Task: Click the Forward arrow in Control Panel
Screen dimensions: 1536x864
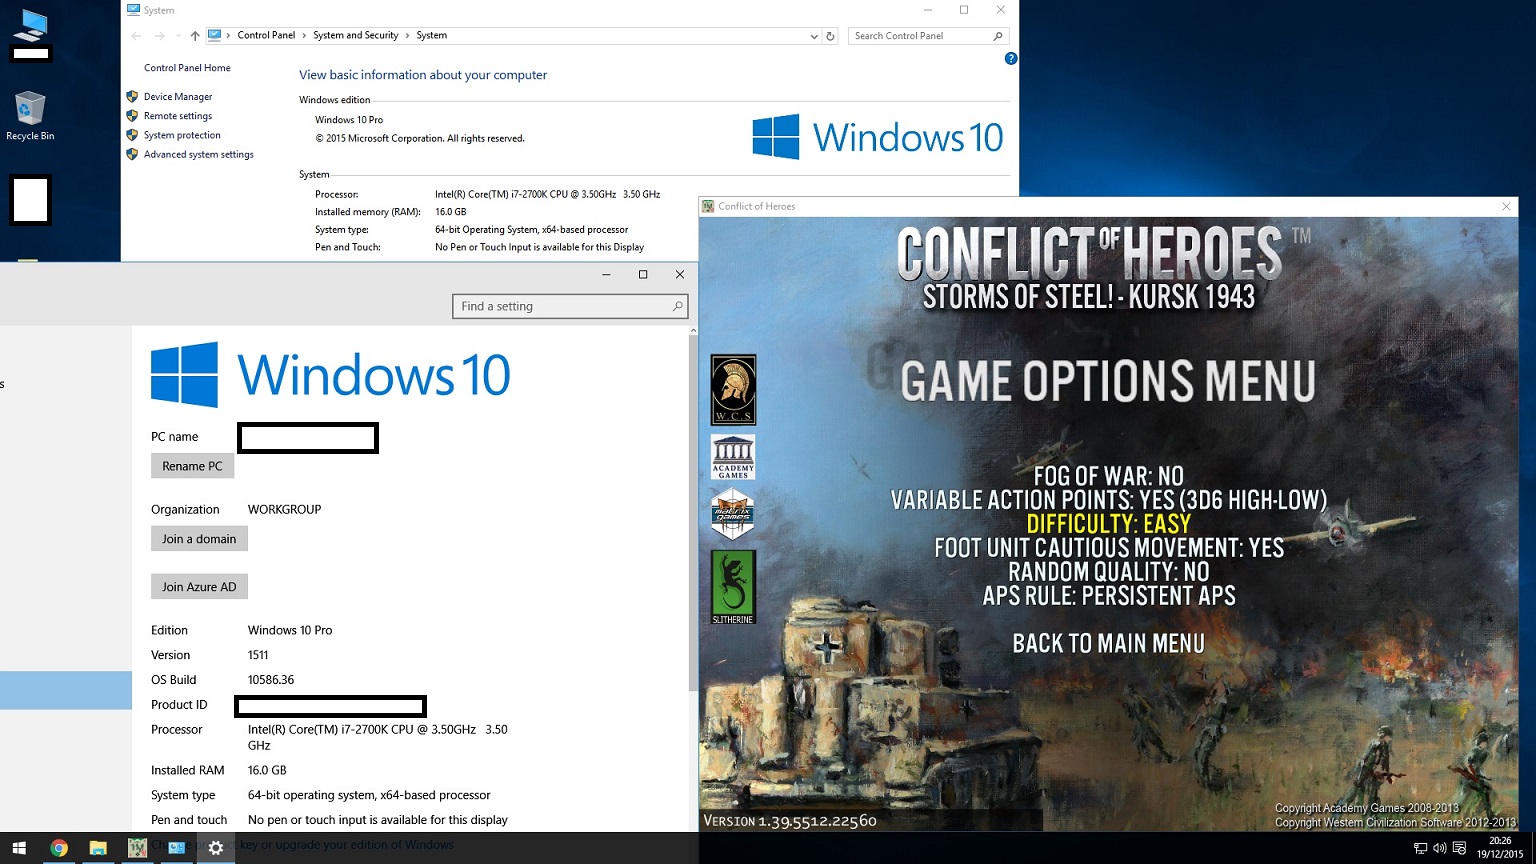Action: pyautogui.click(x=160, y=36)
